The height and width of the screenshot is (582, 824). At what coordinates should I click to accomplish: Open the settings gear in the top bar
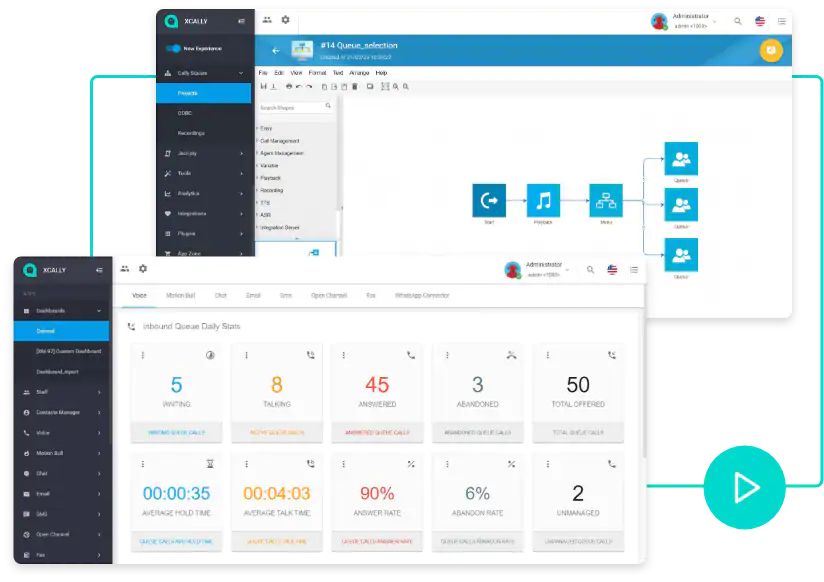click(x=285, y=19)
